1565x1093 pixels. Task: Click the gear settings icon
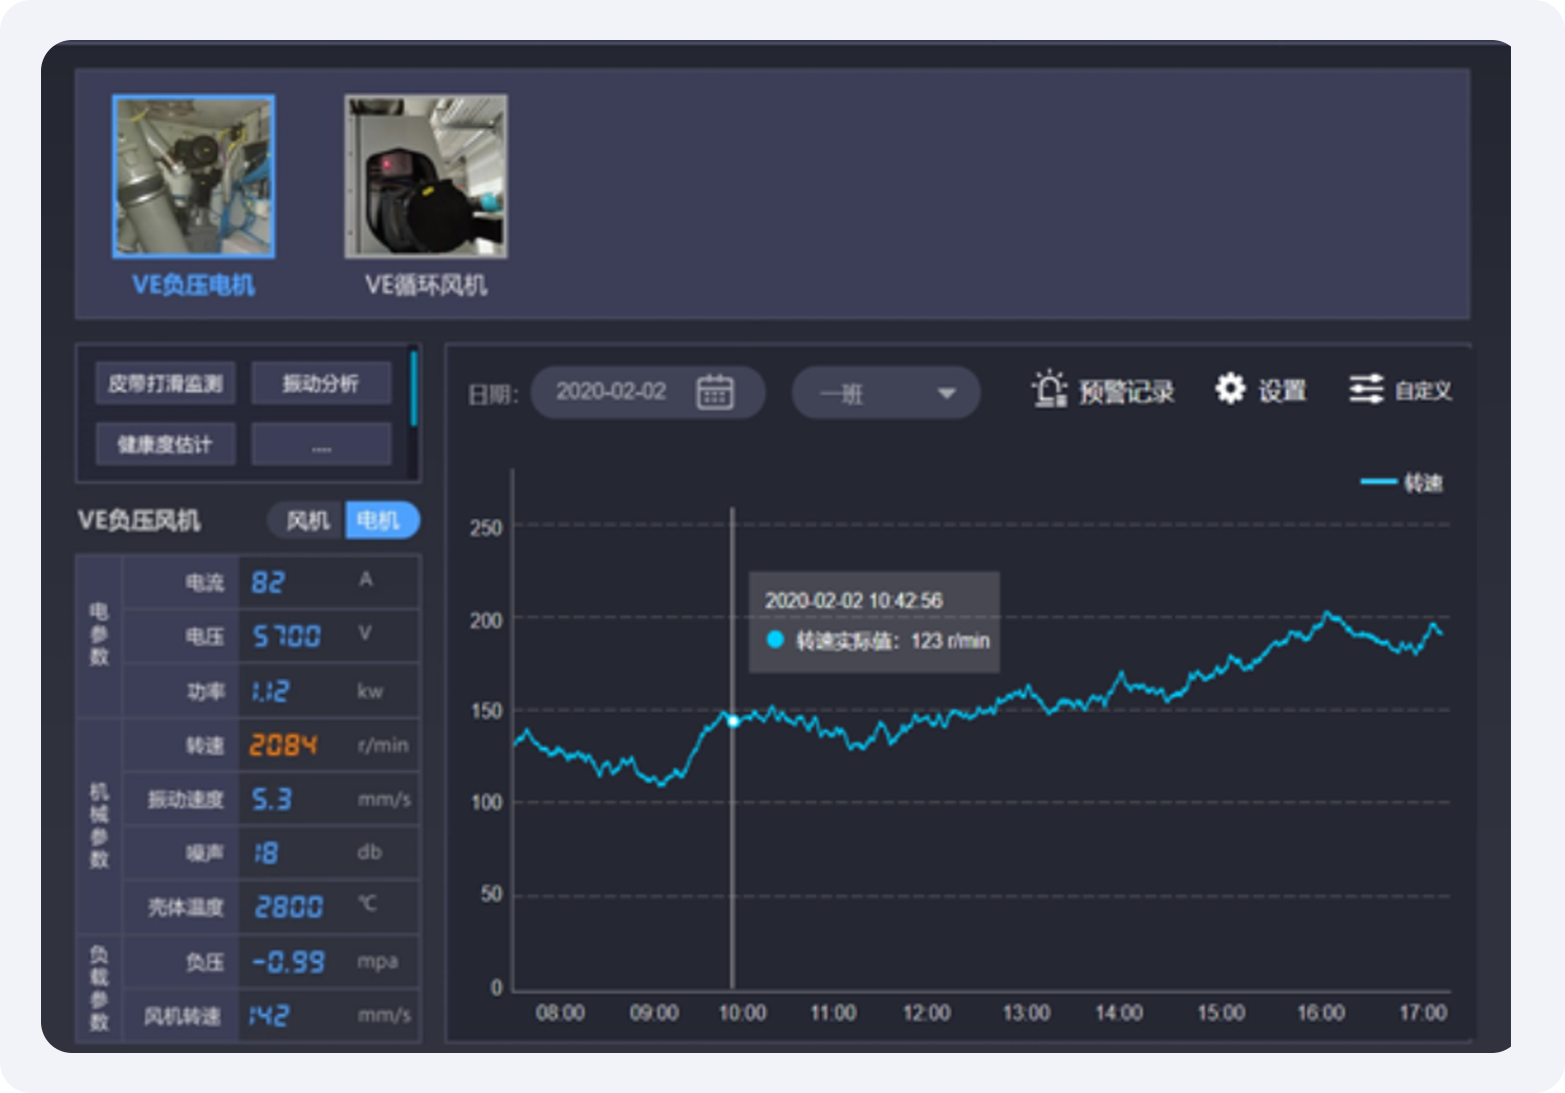click(x=1230, y=388)
